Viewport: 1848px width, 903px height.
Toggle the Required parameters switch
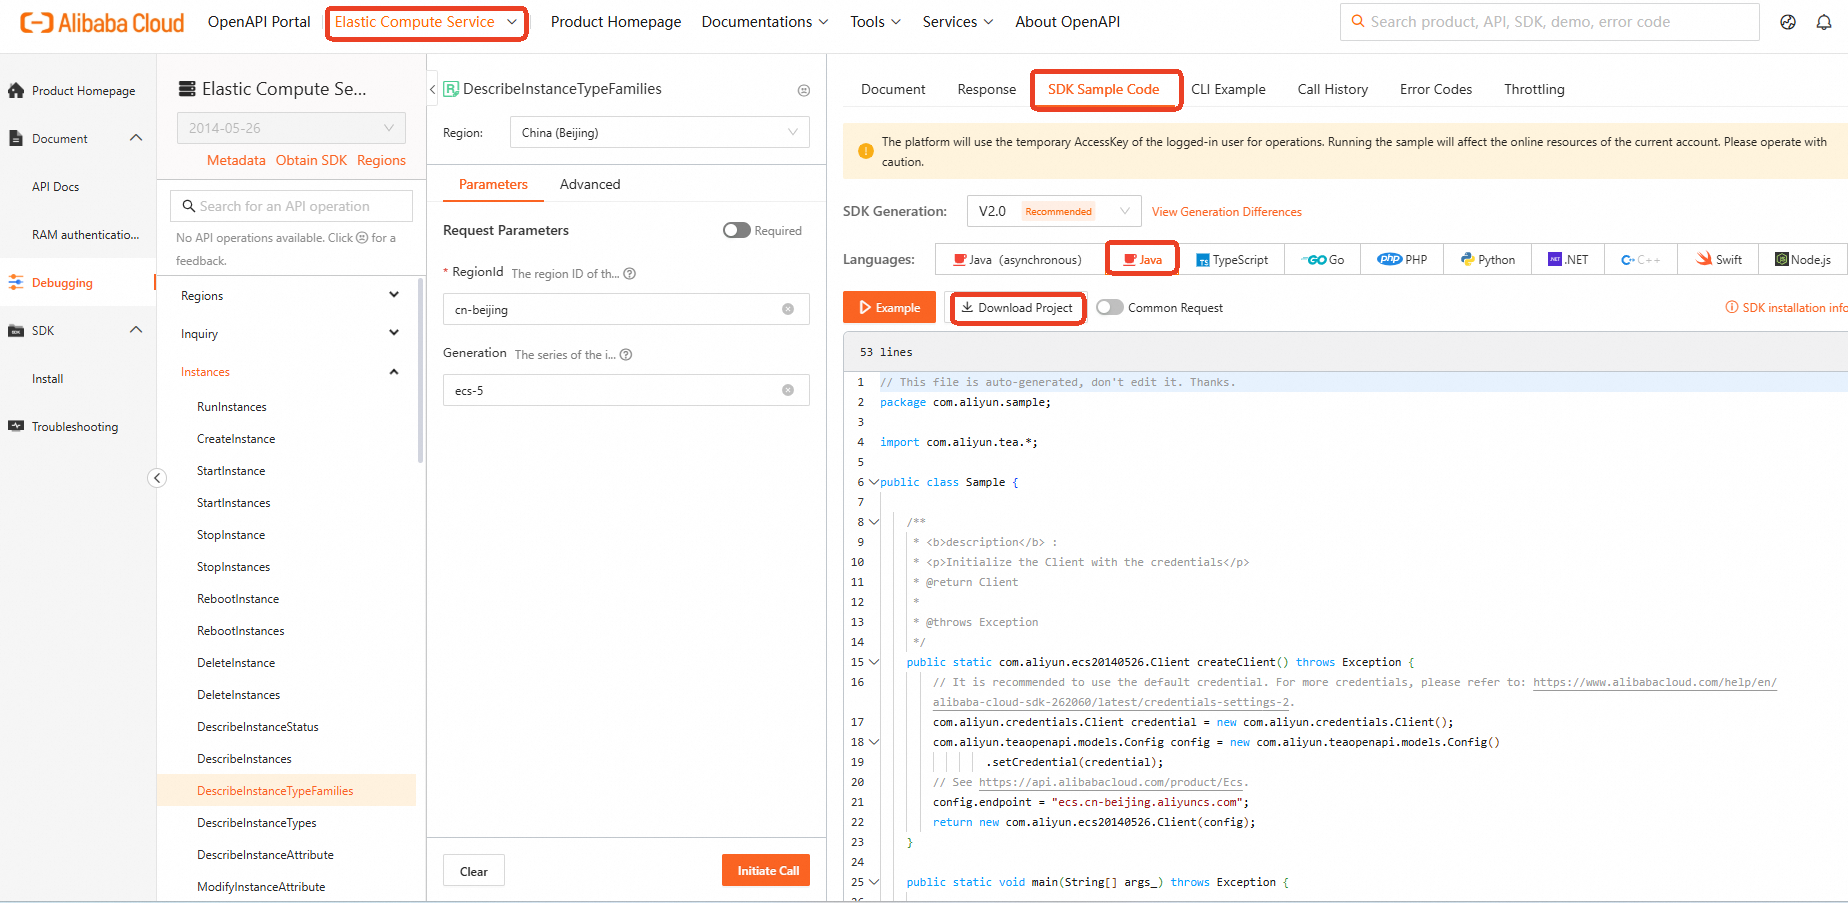[x=737, y=230]
